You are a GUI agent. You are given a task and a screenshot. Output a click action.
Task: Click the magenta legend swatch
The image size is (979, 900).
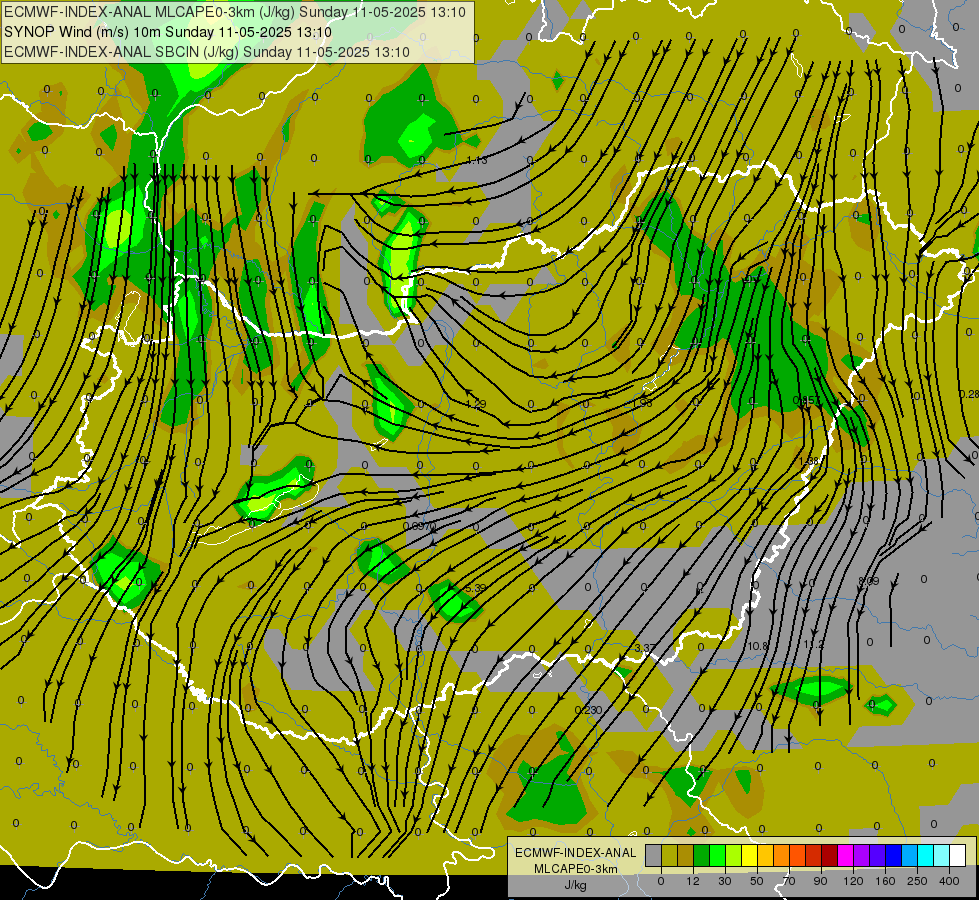pos(845,855)
